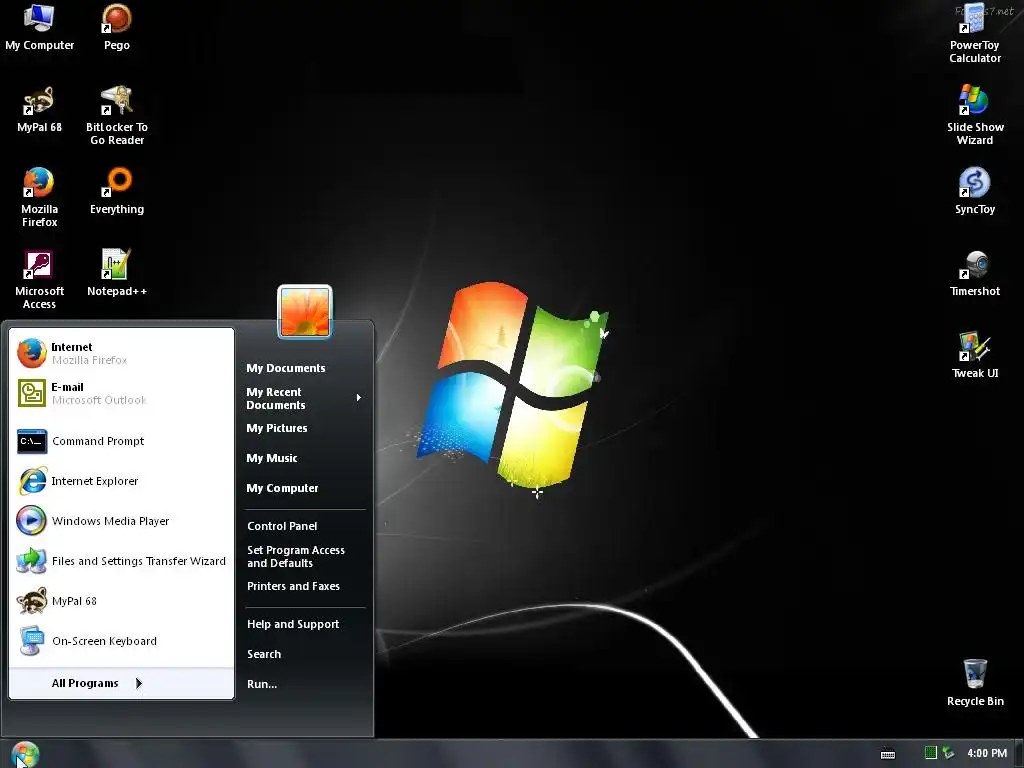Launch Windows Media Player from Start menu
This screenshot has width=1024, height=768.
(121, 521)
